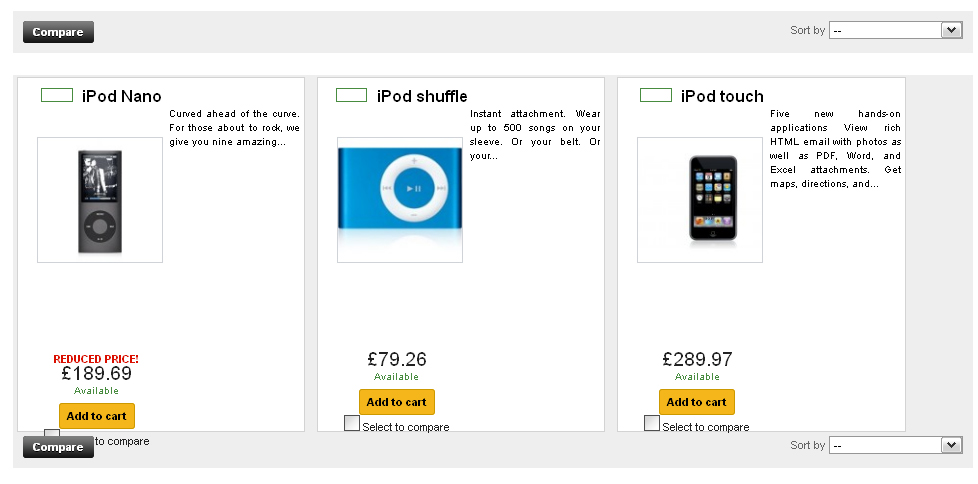Open the bottom Sort by dropdown
Viewport: 978px width, 484px height.
pyautogui.click(x=895, y=445)
